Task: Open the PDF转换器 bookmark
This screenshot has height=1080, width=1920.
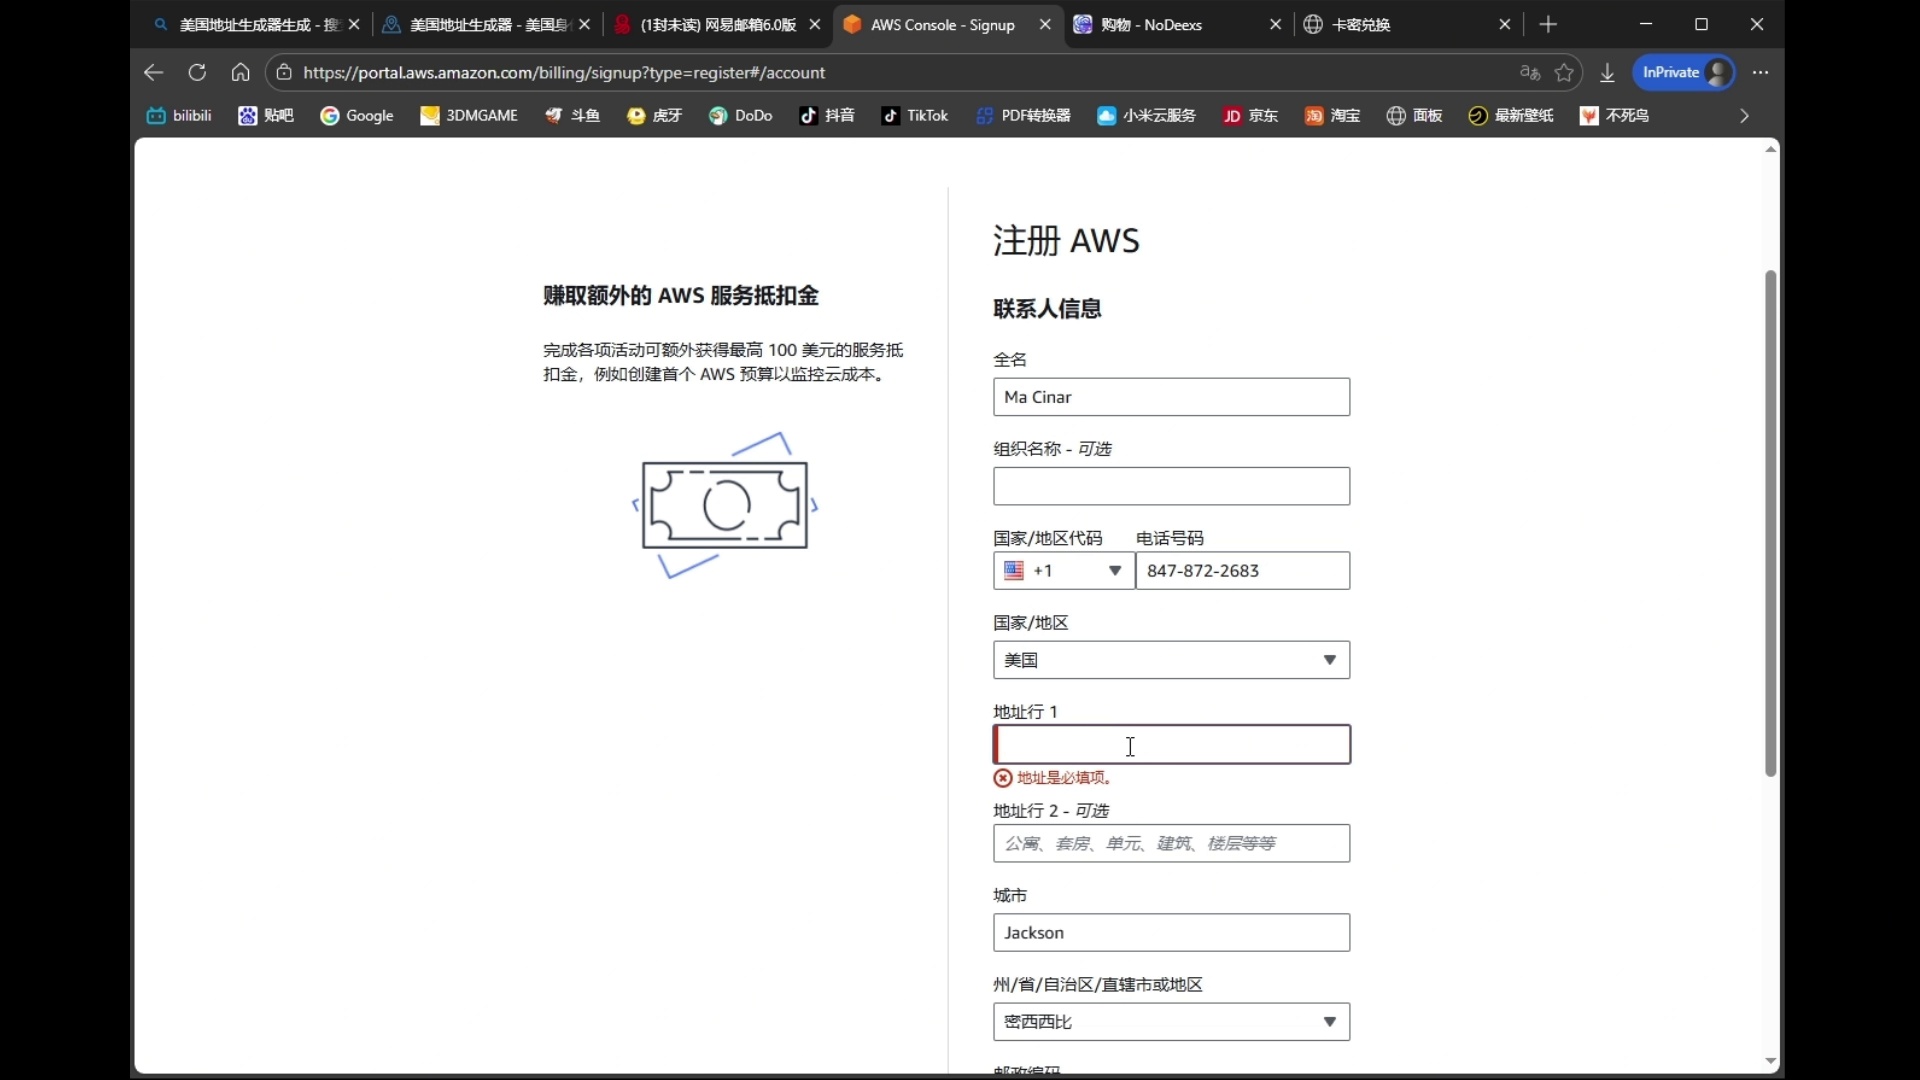Action: [1023, 115]
